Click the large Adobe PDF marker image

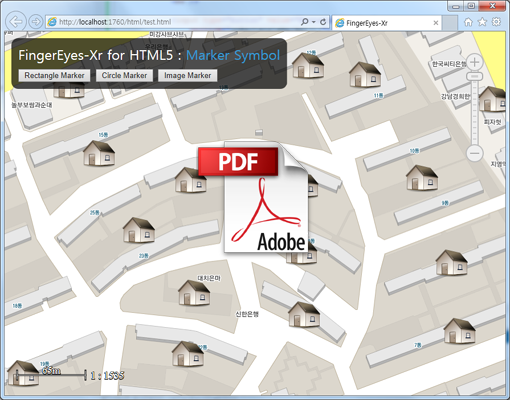pyautogui.click(x=254, y=197)
